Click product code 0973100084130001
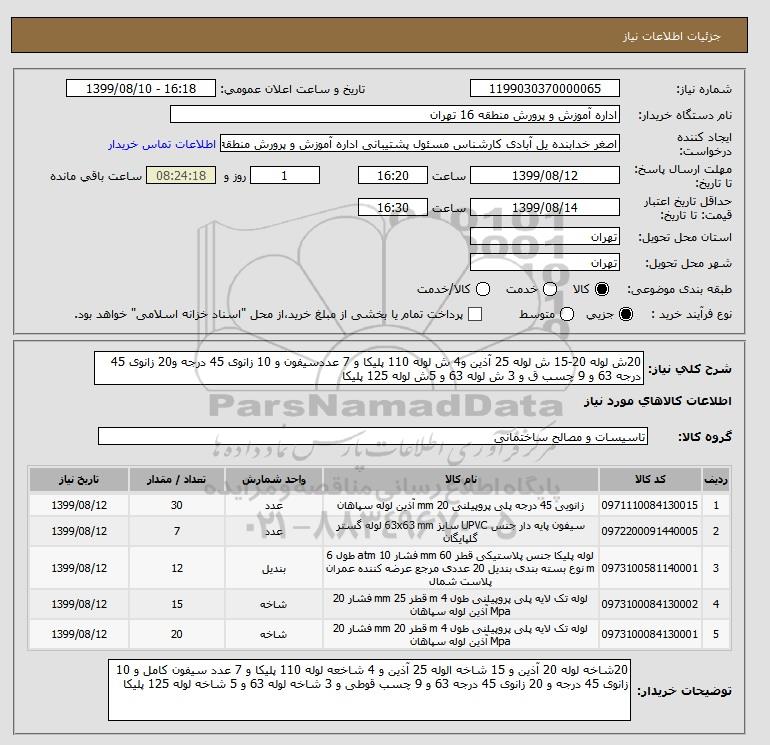Viewport: 770px width, 745px height. click(x=650, y=634)
